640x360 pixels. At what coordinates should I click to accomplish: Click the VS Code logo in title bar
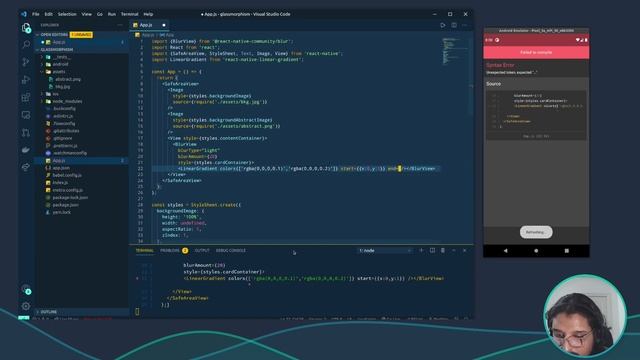pyautogui.click(x=24, y=14)
